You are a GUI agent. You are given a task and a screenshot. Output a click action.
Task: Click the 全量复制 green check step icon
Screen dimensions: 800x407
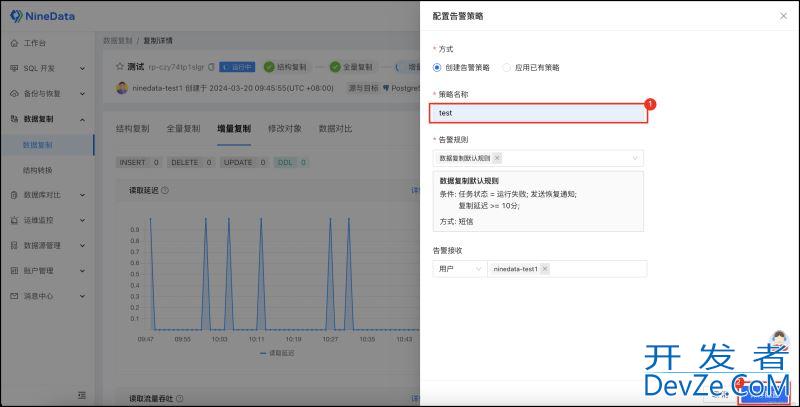coord(335,67)
